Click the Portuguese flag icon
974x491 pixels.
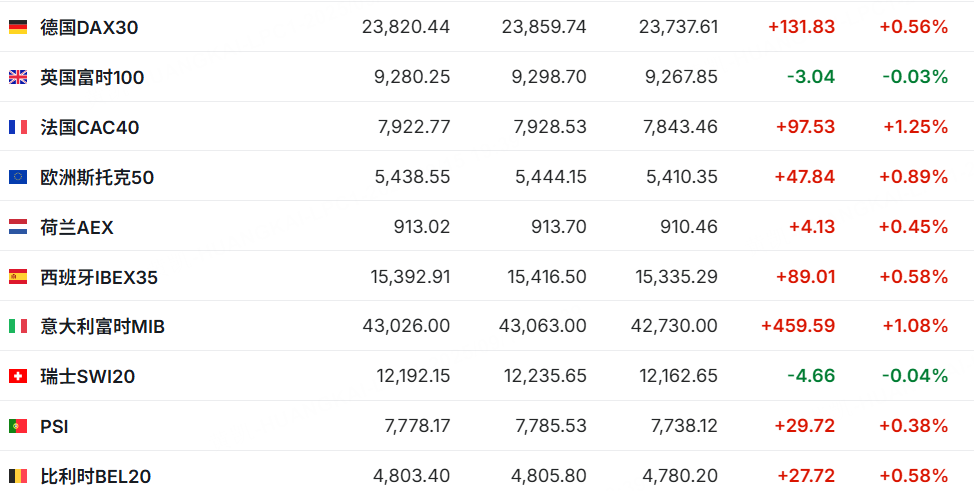tap(18, 426)
